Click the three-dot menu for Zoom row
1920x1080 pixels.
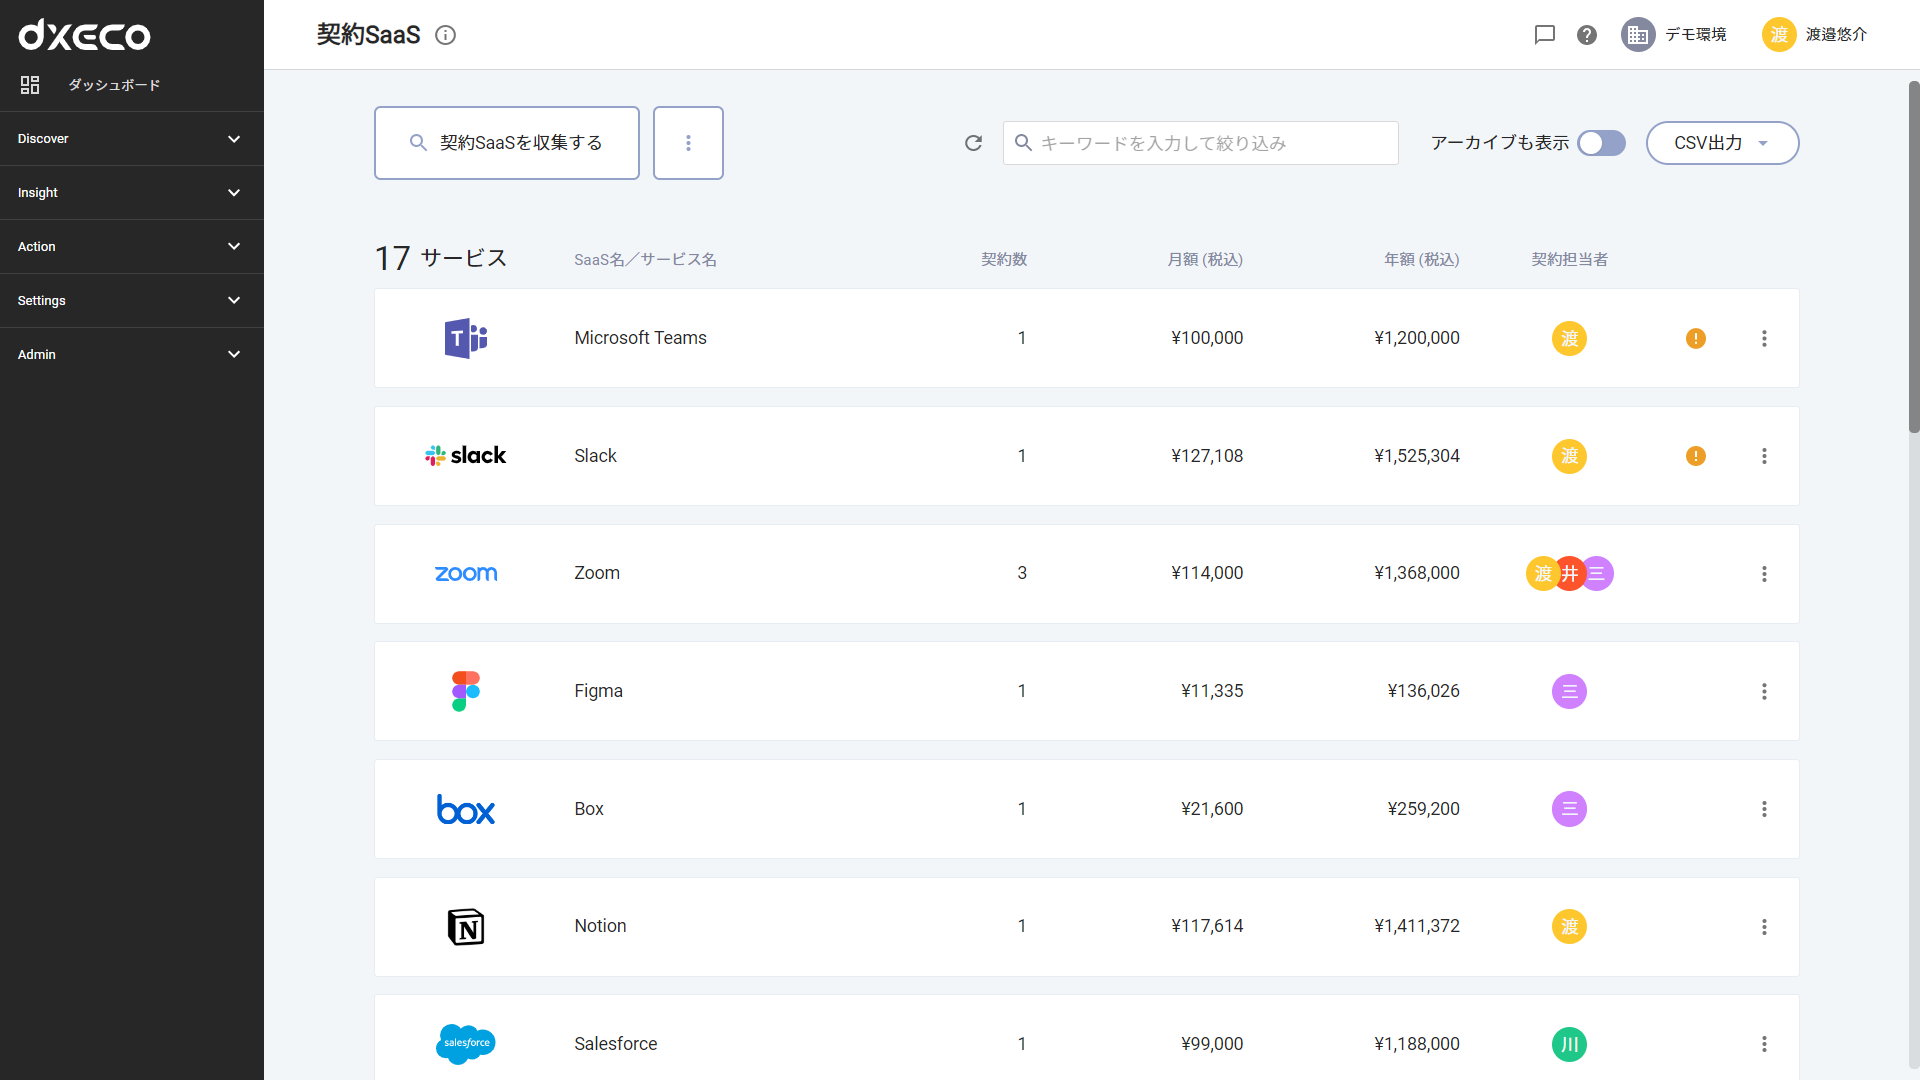tap(1763, 574)
